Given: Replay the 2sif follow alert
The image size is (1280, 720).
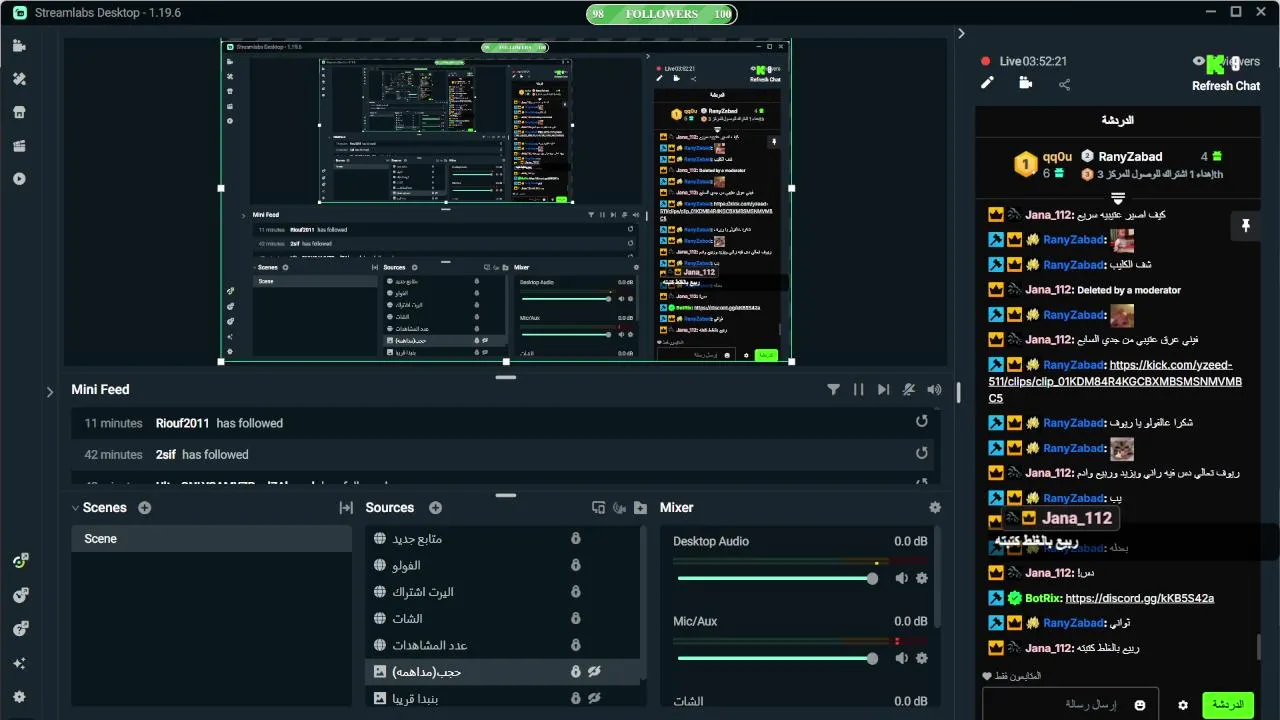Looking at the screenshot, I should point(922,454).
